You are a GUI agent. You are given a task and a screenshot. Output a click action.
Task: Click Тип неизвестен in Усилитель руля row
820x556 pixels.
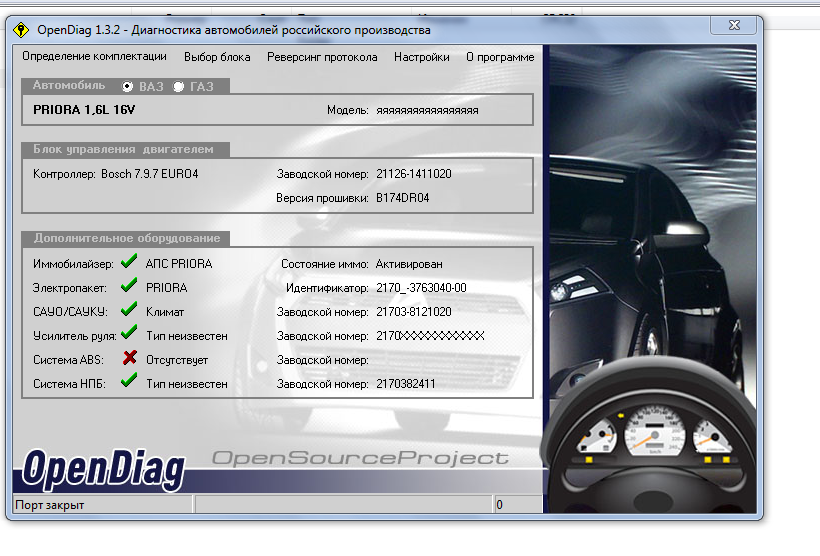click(187, 336)
